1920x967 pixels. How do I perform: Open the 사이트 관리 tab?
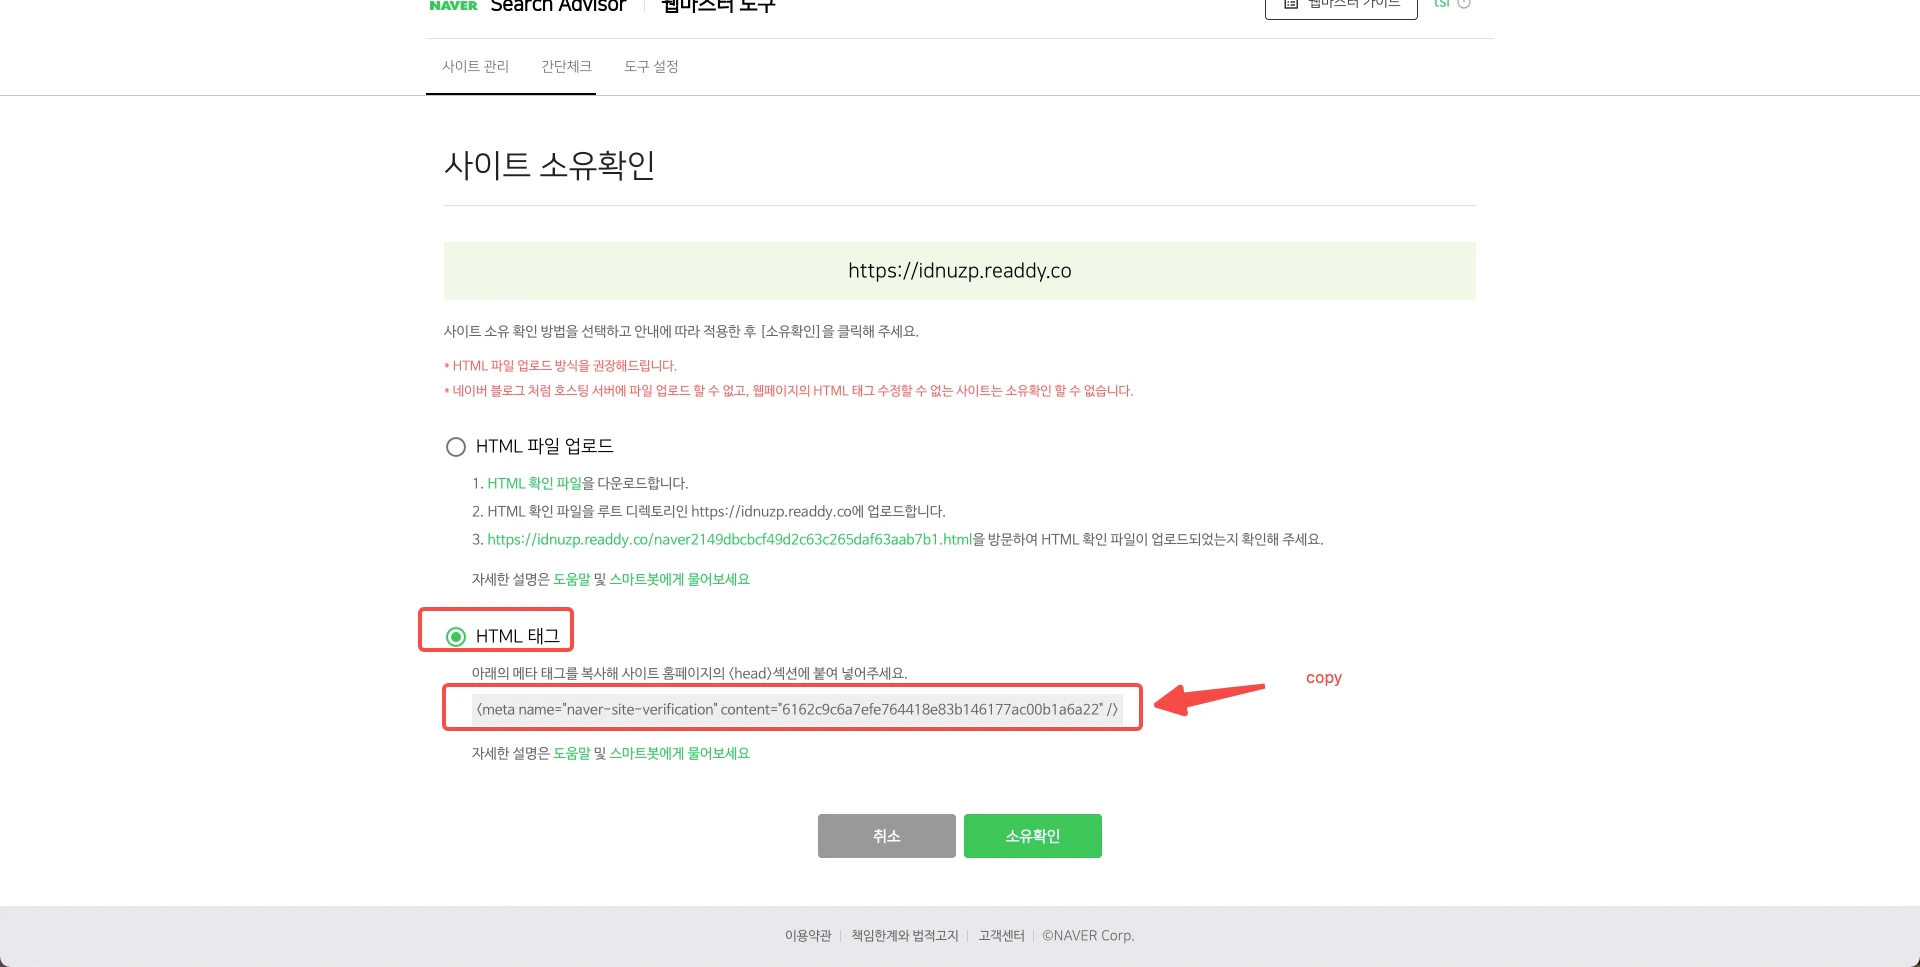tap(476, 66)
